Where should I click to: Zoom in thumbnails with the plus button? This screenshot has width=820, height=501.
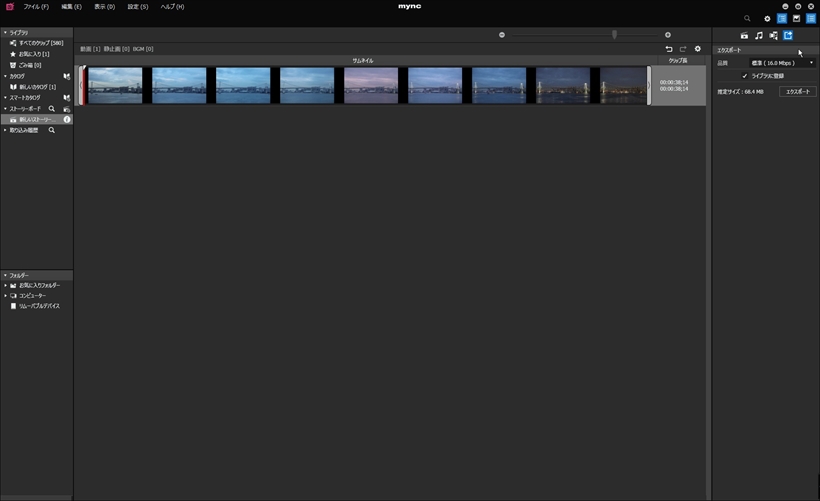point(668,35)
